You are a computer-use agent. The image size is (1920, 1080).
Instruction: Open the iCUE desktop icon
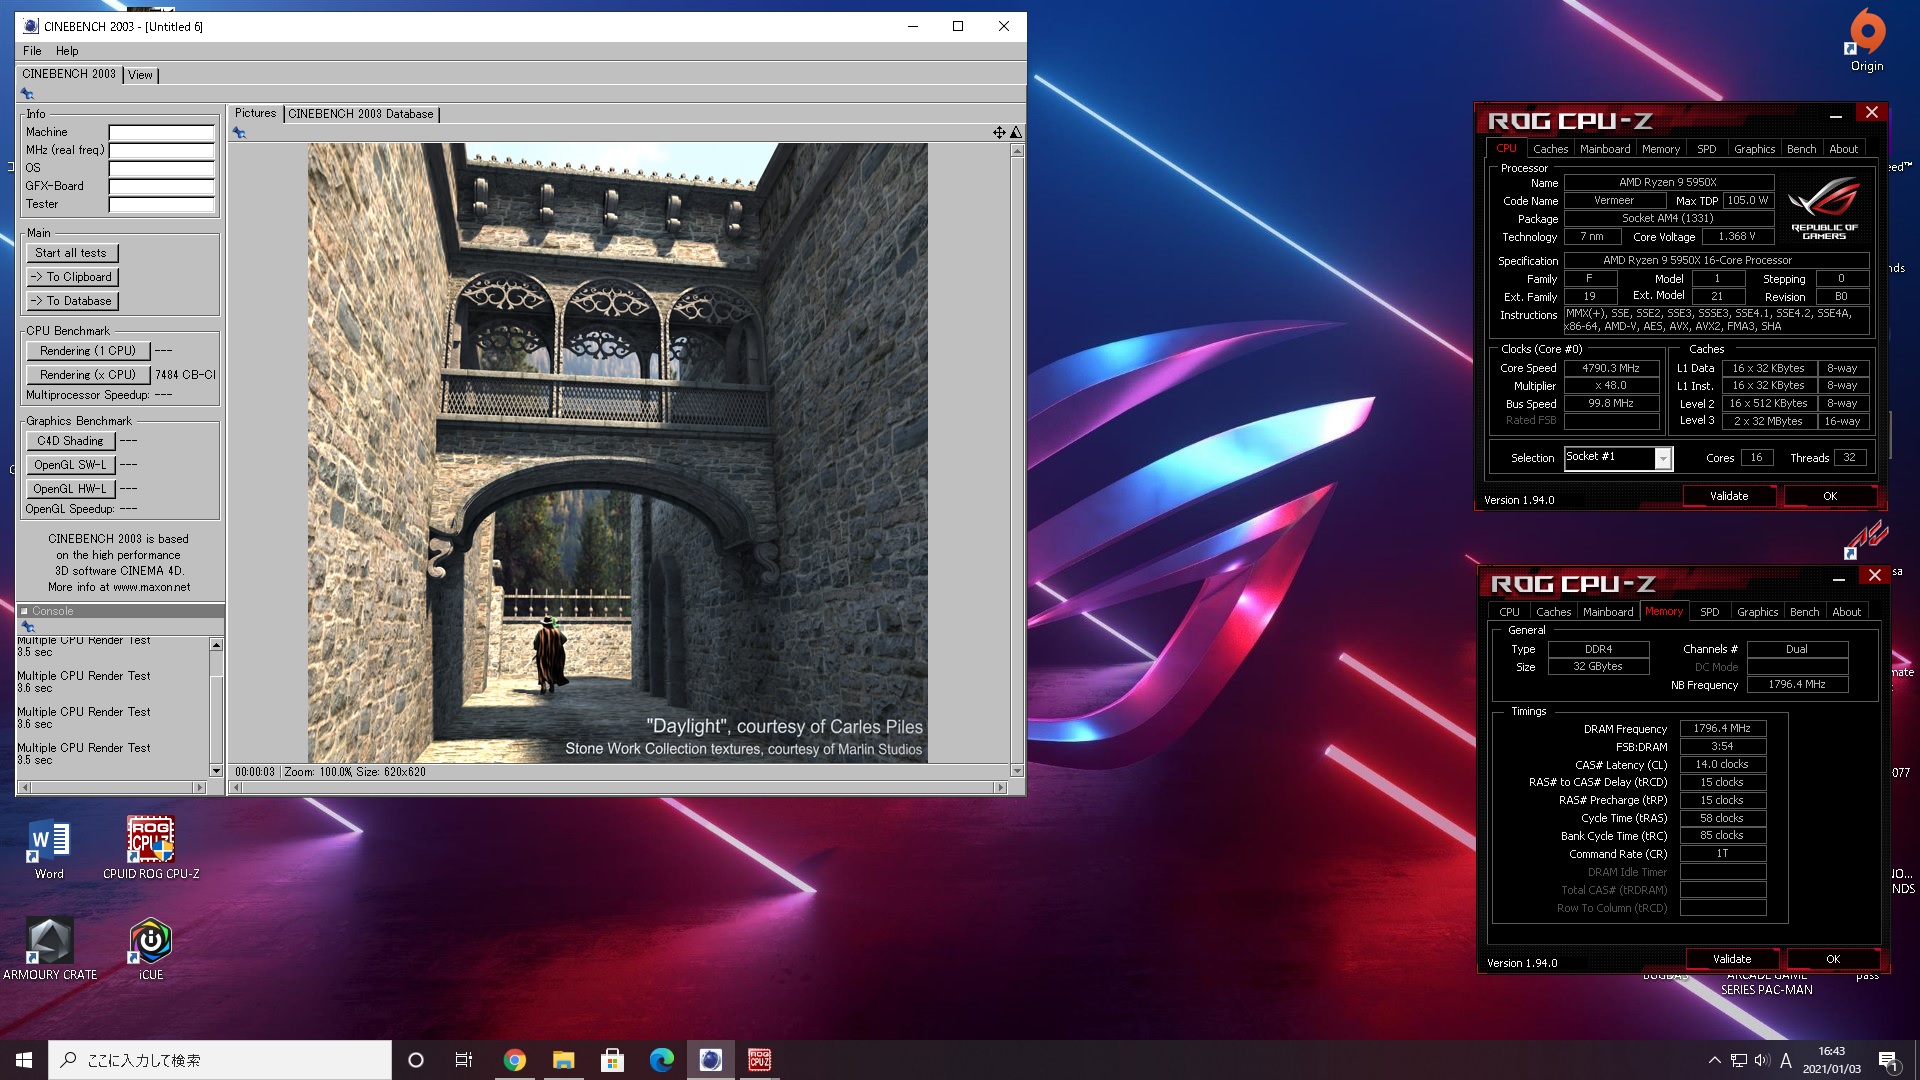pyautogui.click(x=150, y=949)
